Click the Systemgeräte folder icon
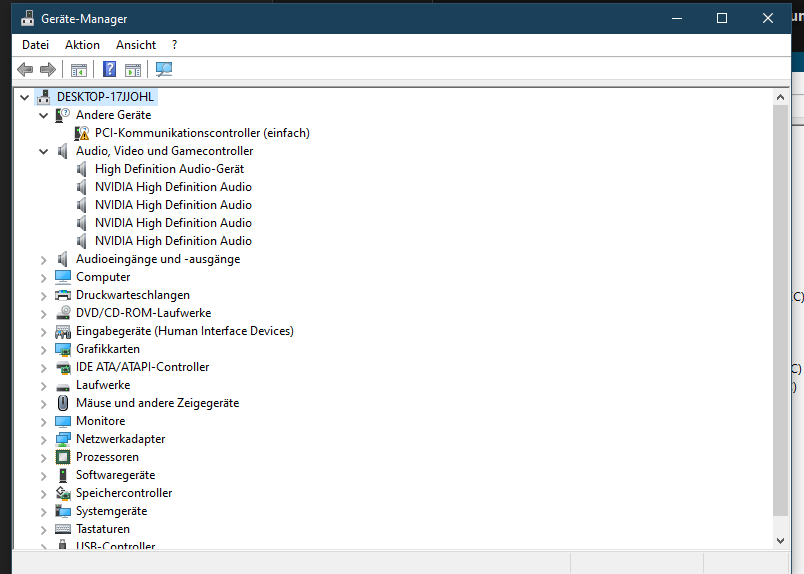 click(x=63, y=511)
